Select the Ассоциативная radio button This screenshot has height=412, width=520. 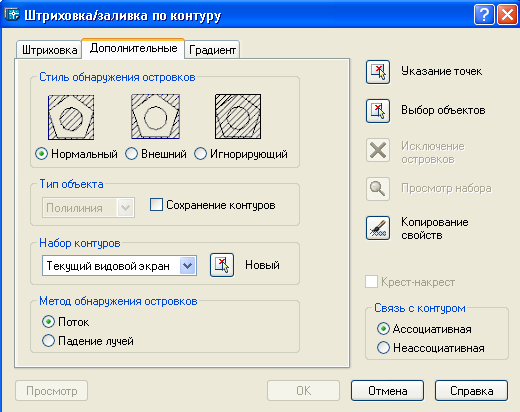(383, 329)
